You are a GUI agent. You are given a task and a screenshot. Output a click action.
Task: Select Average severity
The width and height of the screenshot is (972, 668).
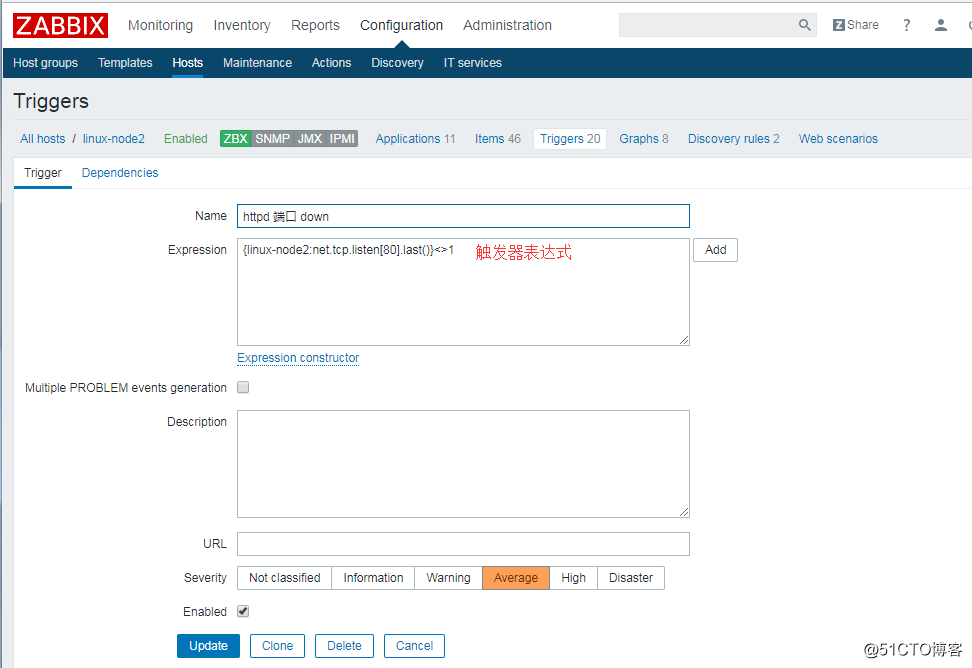[516, 578]
